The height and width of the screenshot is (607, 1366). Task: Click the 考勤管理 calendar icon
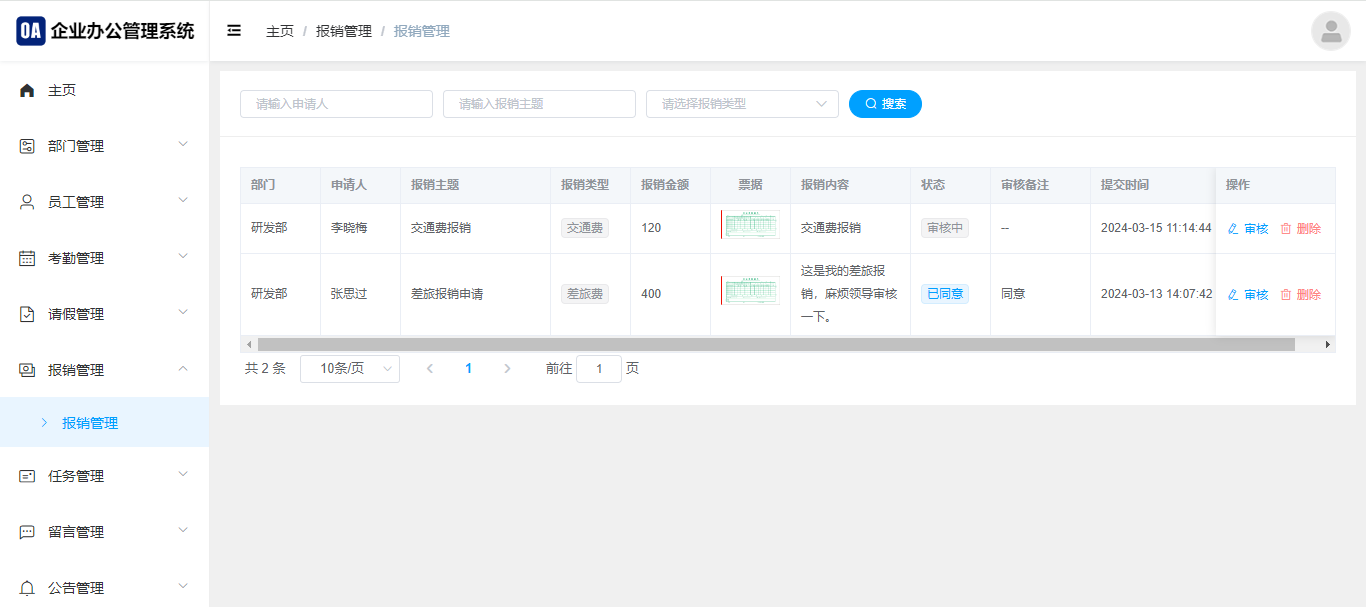[27, 258]
